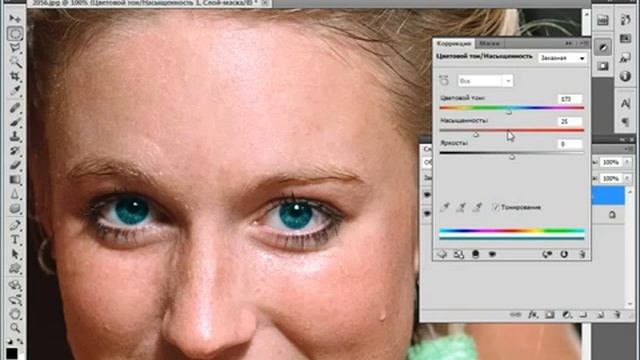Select the Elliptical Marquee tool
640x360 pixels.
click(15, 33)
